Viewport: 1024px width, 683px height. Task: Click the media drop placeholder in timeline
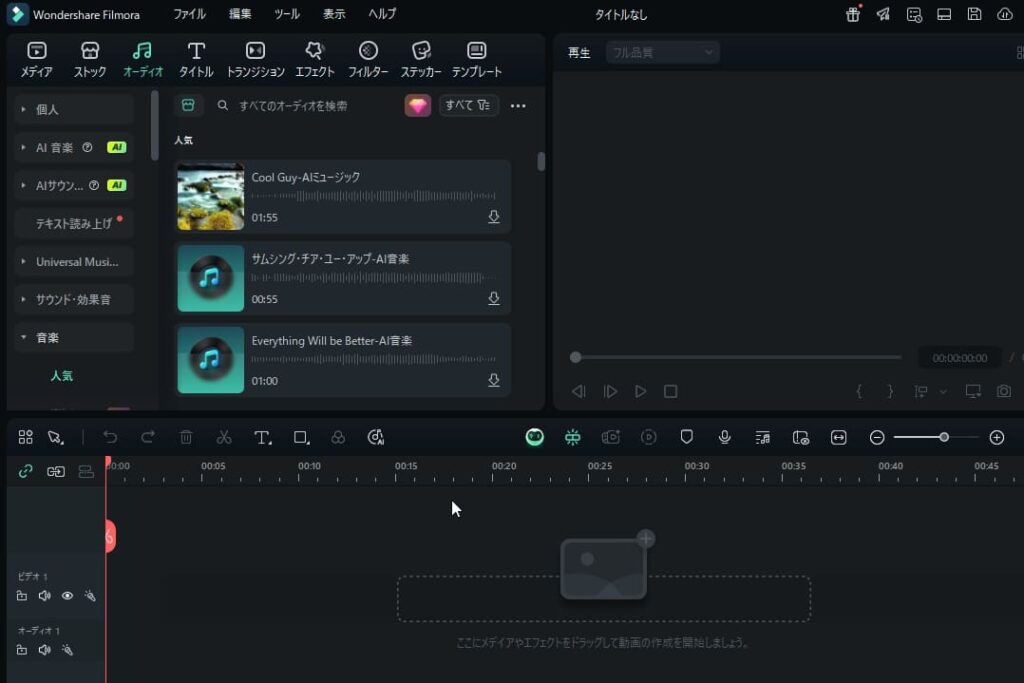click(x=603, y=598)
